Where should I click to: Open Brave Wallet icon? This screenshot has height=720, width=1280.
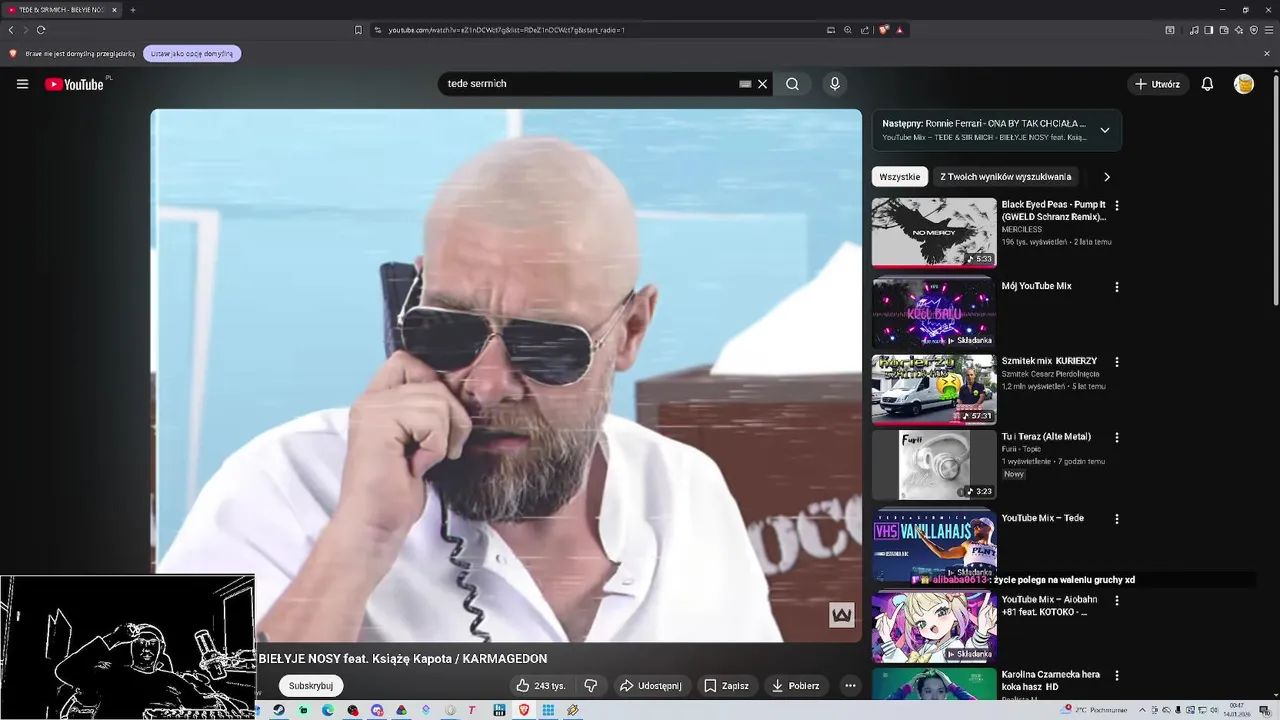[1224, 30]
